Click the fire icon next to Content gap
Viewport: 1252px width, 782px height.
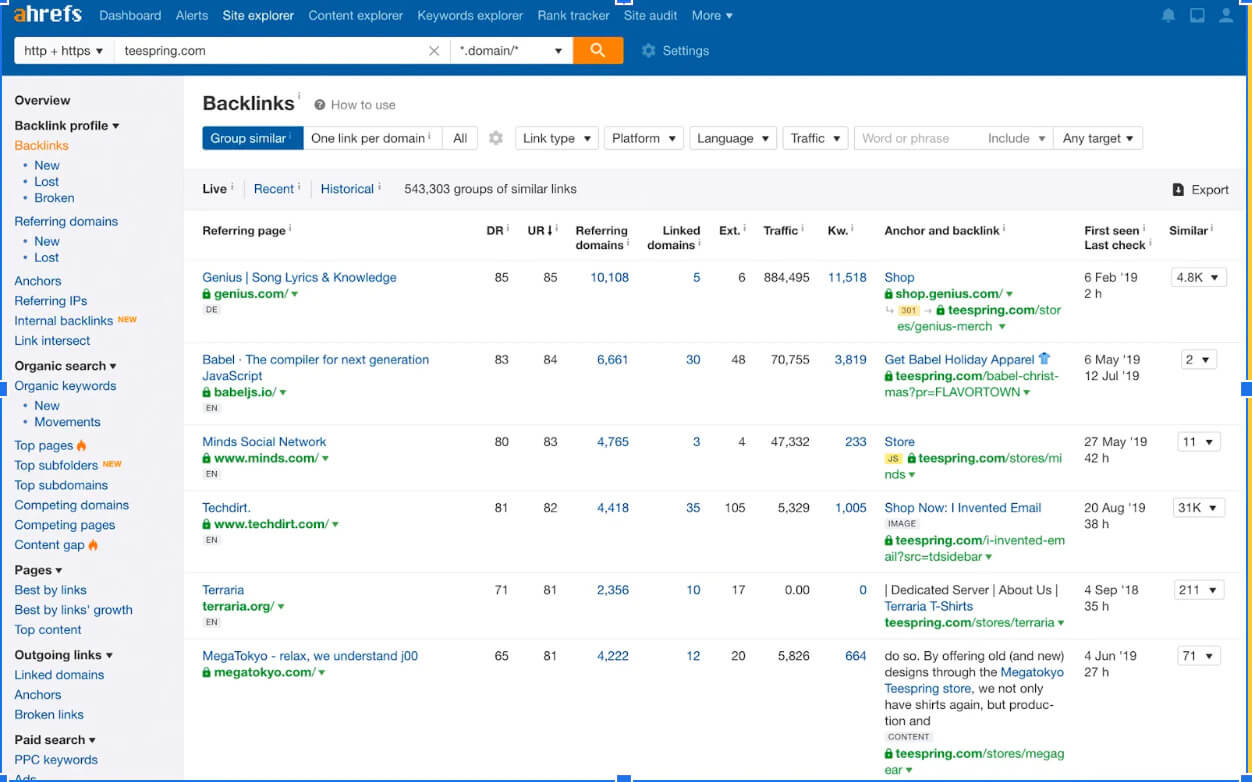click(x=94, y=545)
